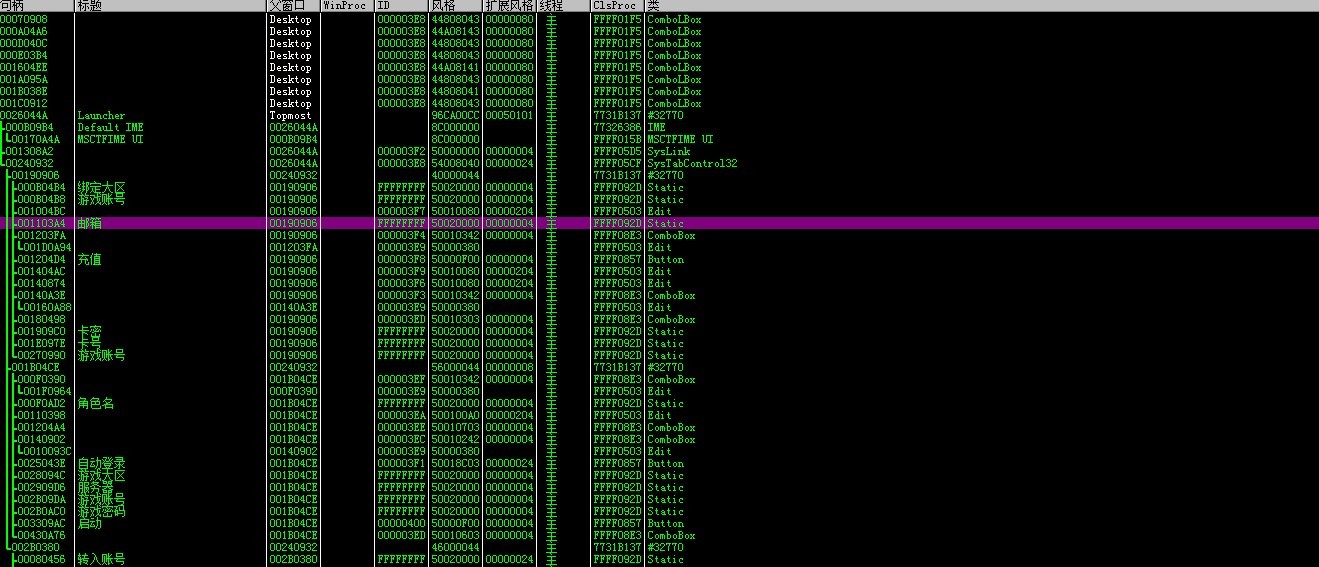Click the 标题 column header
Image resolution: width=1319 pixels, height=567 pixels.
(170, 6)
